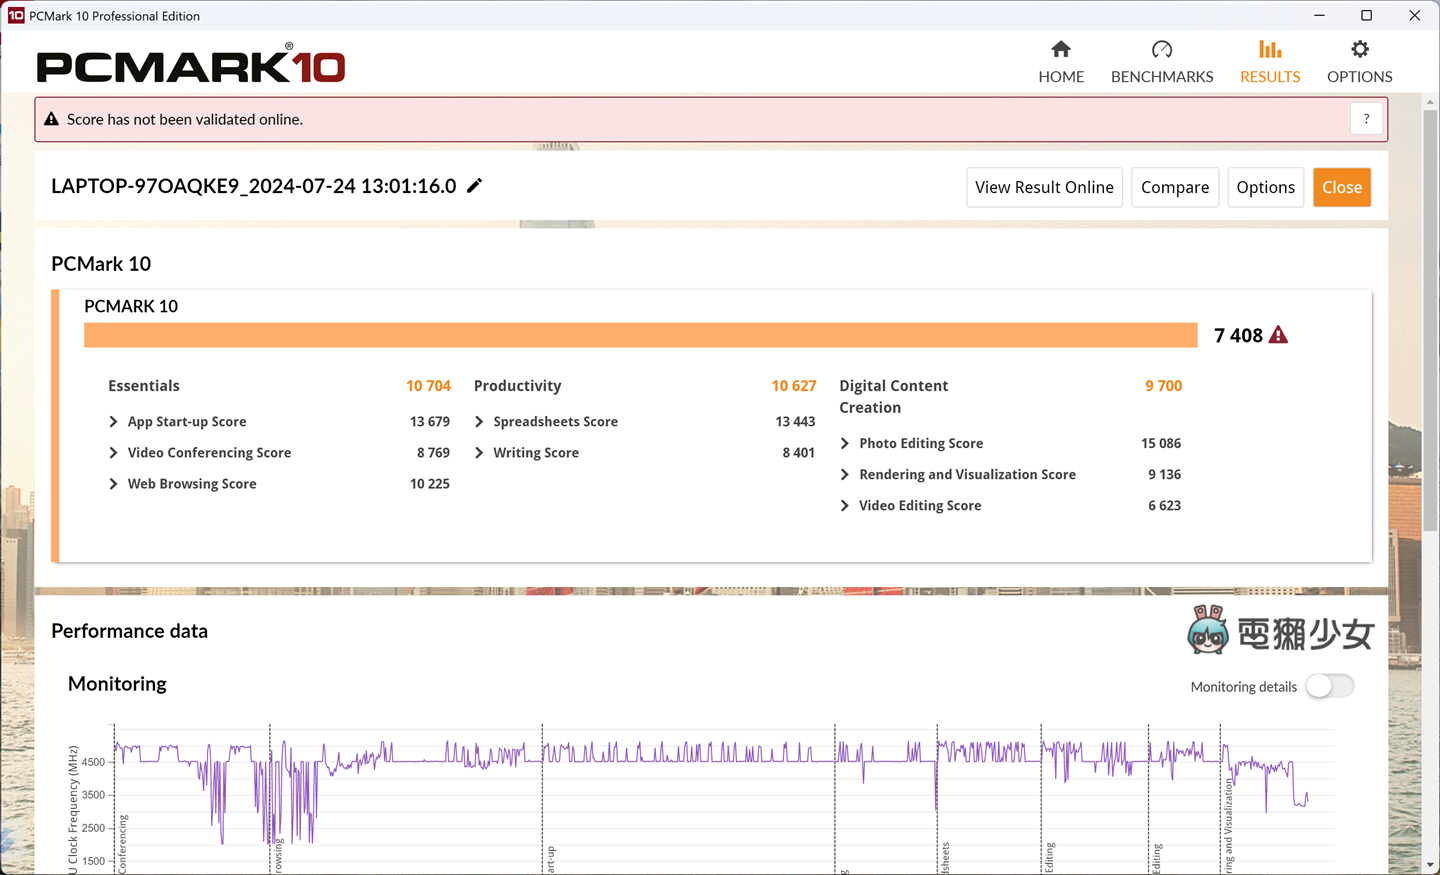Open the question mark help button
Image resolution: width=1440 pixels, height=875 pixels.
click(1366, 119)
